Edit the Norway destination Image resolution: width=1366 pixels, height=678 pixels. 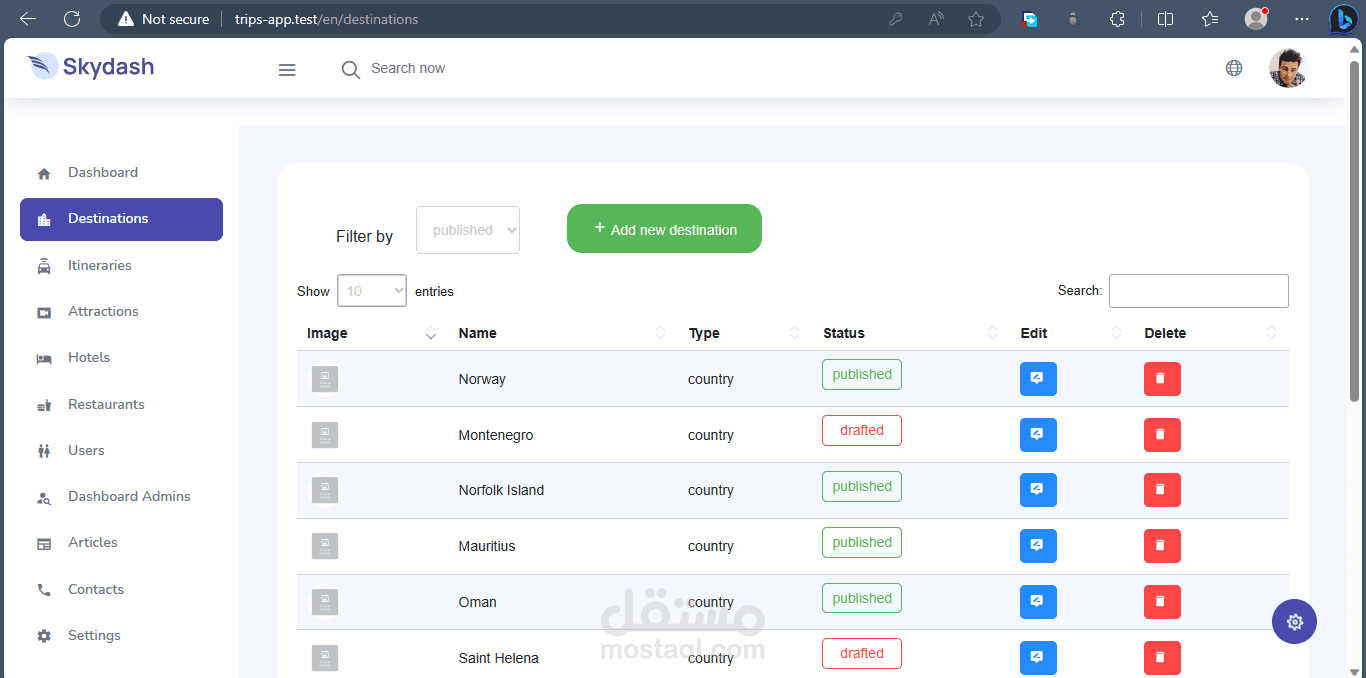coord(1038,379)
